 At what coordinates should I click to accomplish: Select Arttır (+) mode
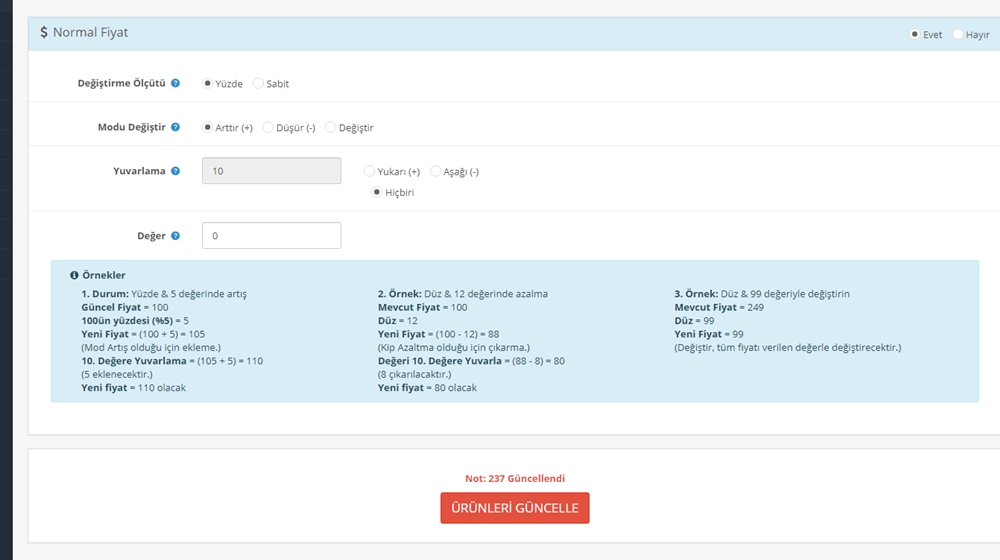[x=207, y=127]
